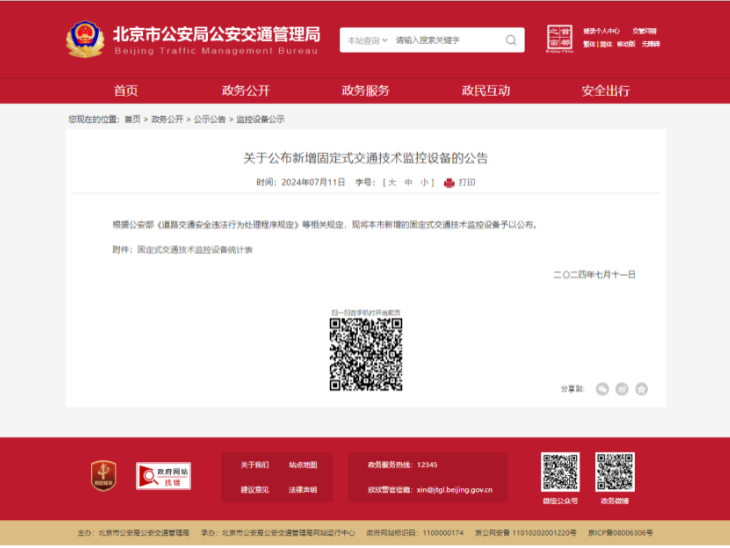The image size is (730, 548).
Task: Click the 首都之窗 seal logo
Action: (560, 39)
